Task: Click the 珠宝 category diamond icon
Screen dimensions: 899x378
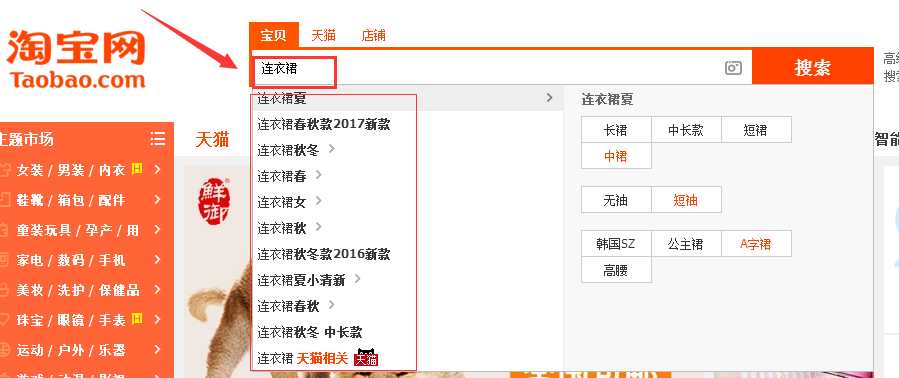Action: pos(5,319)
